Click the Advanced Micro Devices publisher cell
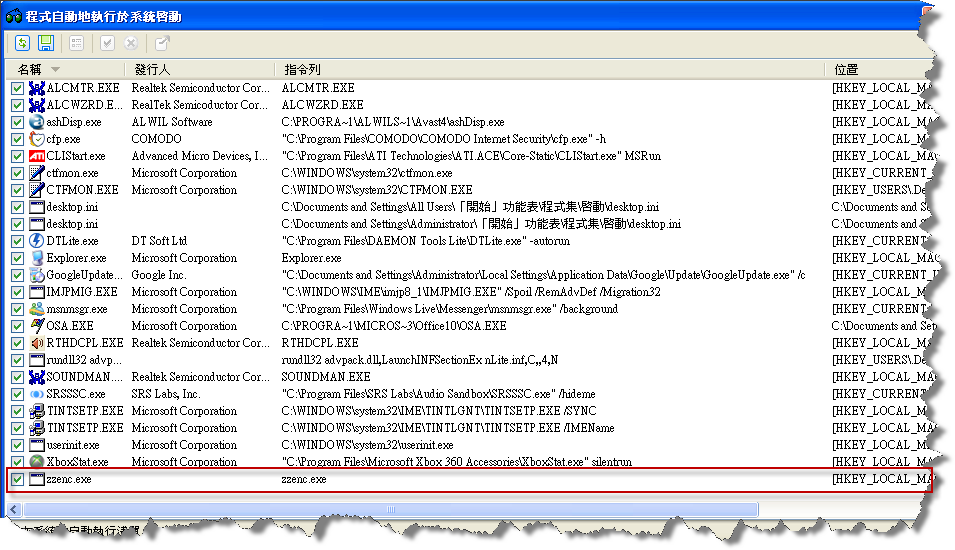 (x=199, y=157)
